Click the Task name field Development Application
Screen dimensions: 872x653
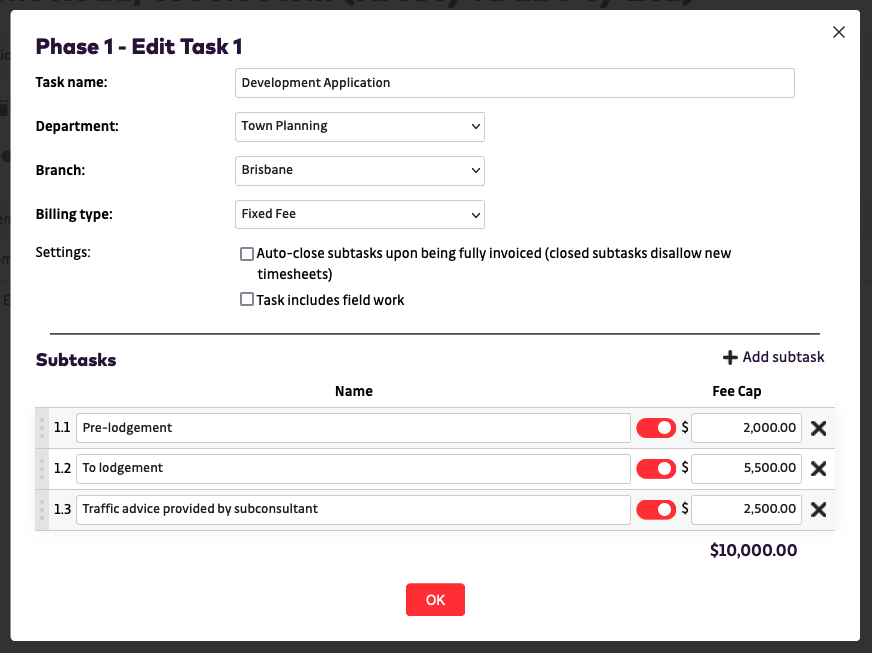click(x=515, y=83)
